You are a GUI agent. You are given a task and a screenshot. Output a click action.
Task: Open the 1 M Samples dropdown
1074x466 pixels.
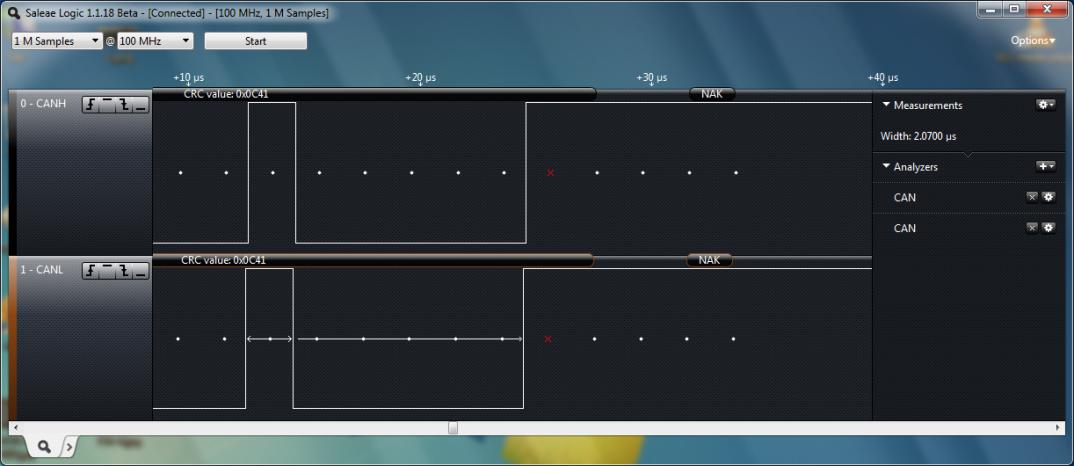(57, 41)
